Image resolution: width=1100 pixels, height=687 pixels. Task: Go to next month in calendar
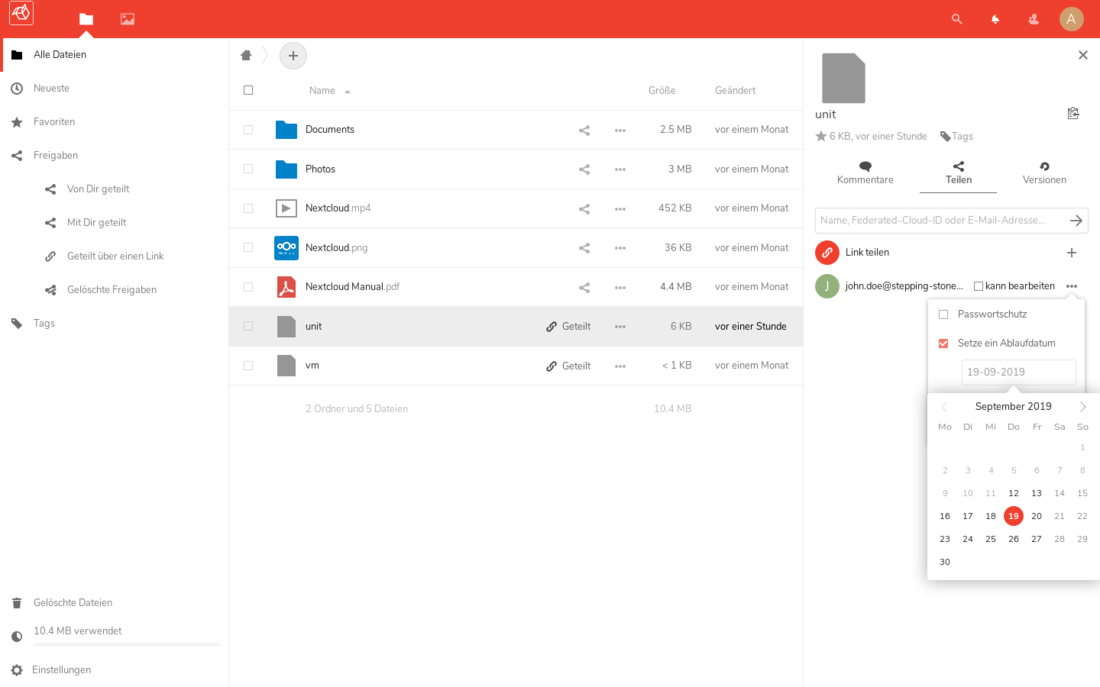click(x=1082, y=407)
